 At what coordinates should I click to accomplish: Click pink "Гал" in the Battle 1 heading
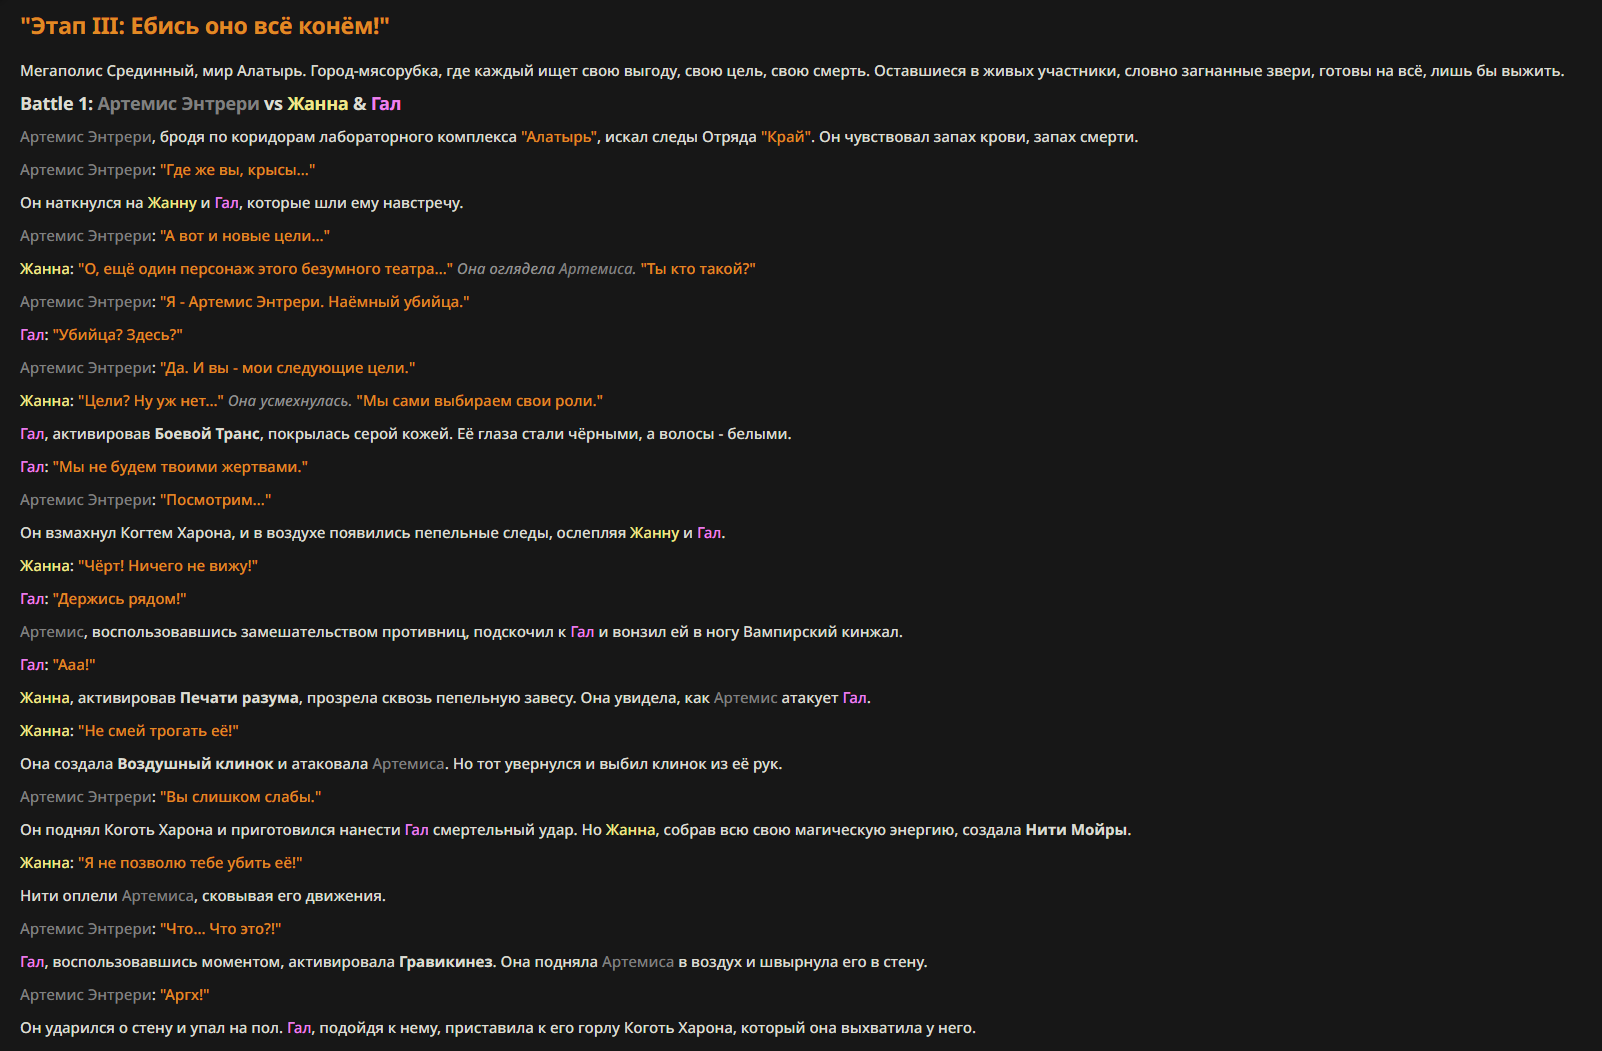pyautogui.click(x=386, y=104)
